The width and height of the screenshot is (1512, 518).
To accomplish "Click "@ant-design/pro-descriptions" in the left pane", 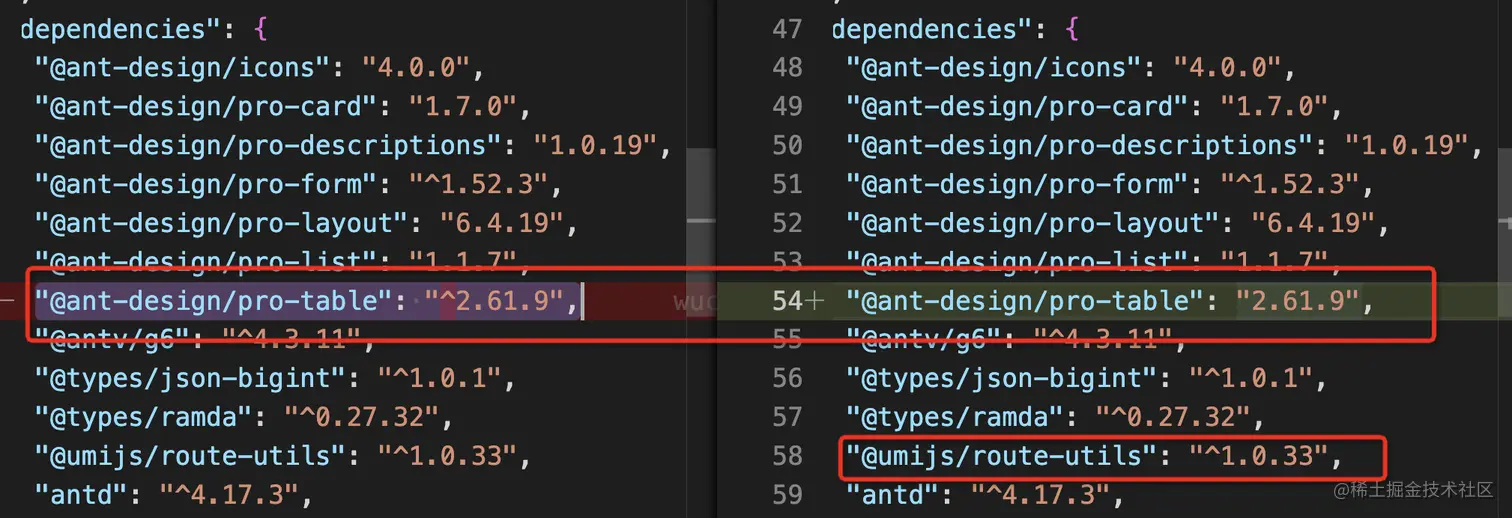I will 267,146.
